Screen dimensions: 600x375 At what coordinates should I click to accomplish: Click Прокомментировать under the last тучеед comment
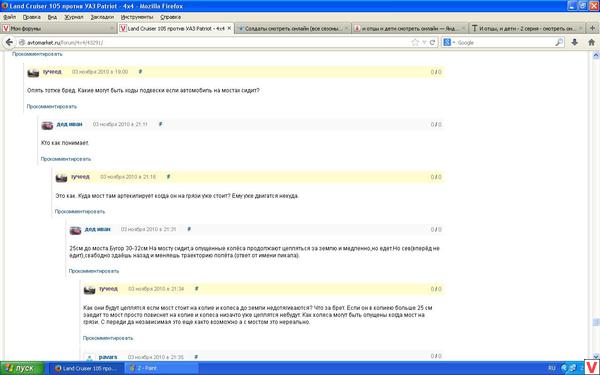click(108, 338)
